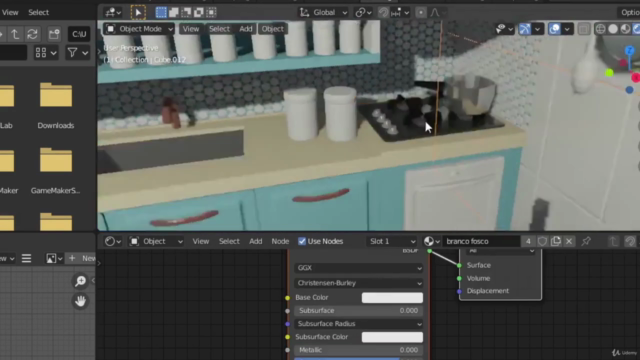Open the viewport Object menu

tap(273, 29)
